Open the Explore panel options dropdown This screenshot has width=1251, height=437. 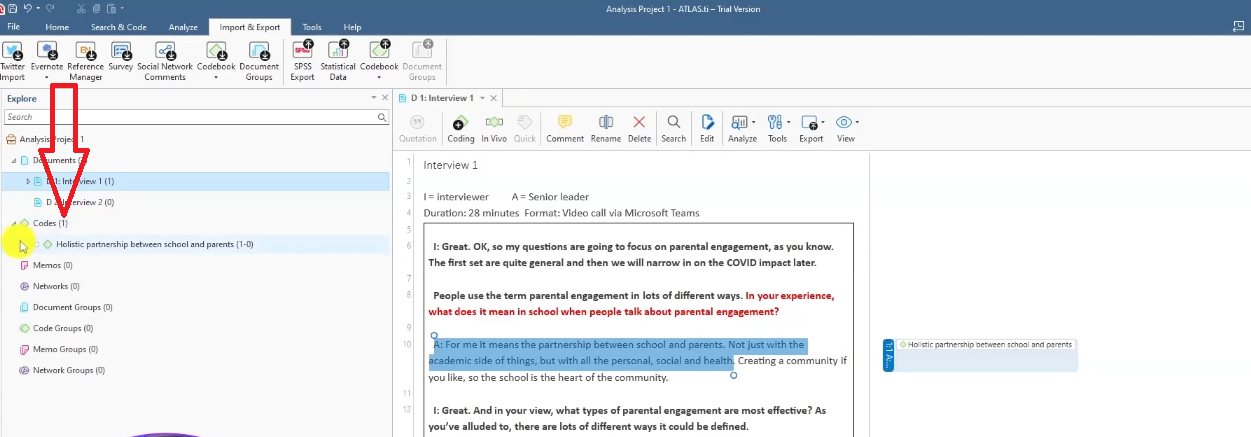coord(374,98)
